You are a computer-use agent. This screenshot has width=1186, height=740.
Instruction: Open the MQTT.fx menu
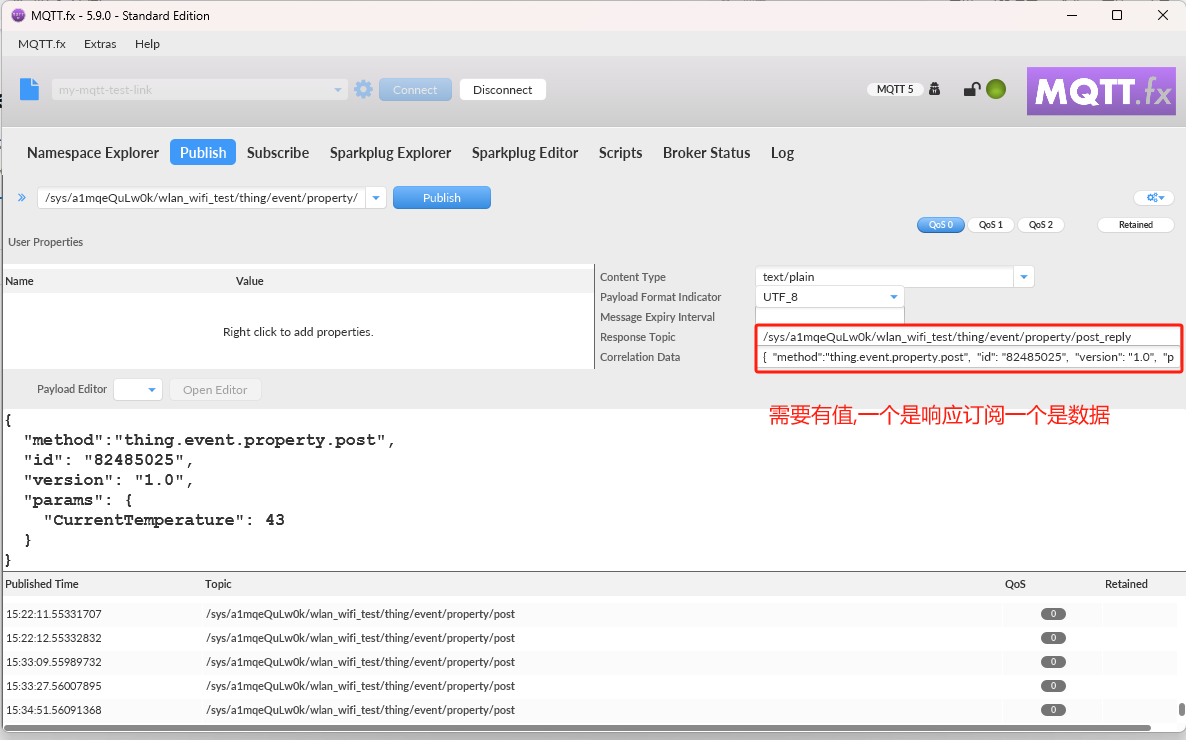tap(42, 44)
